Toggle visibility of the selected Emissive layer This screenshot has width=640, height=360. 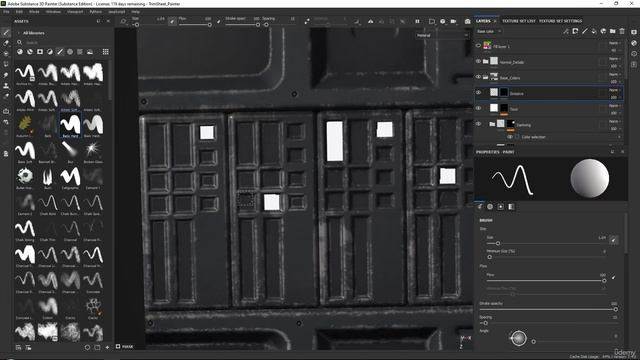point(478,93)
